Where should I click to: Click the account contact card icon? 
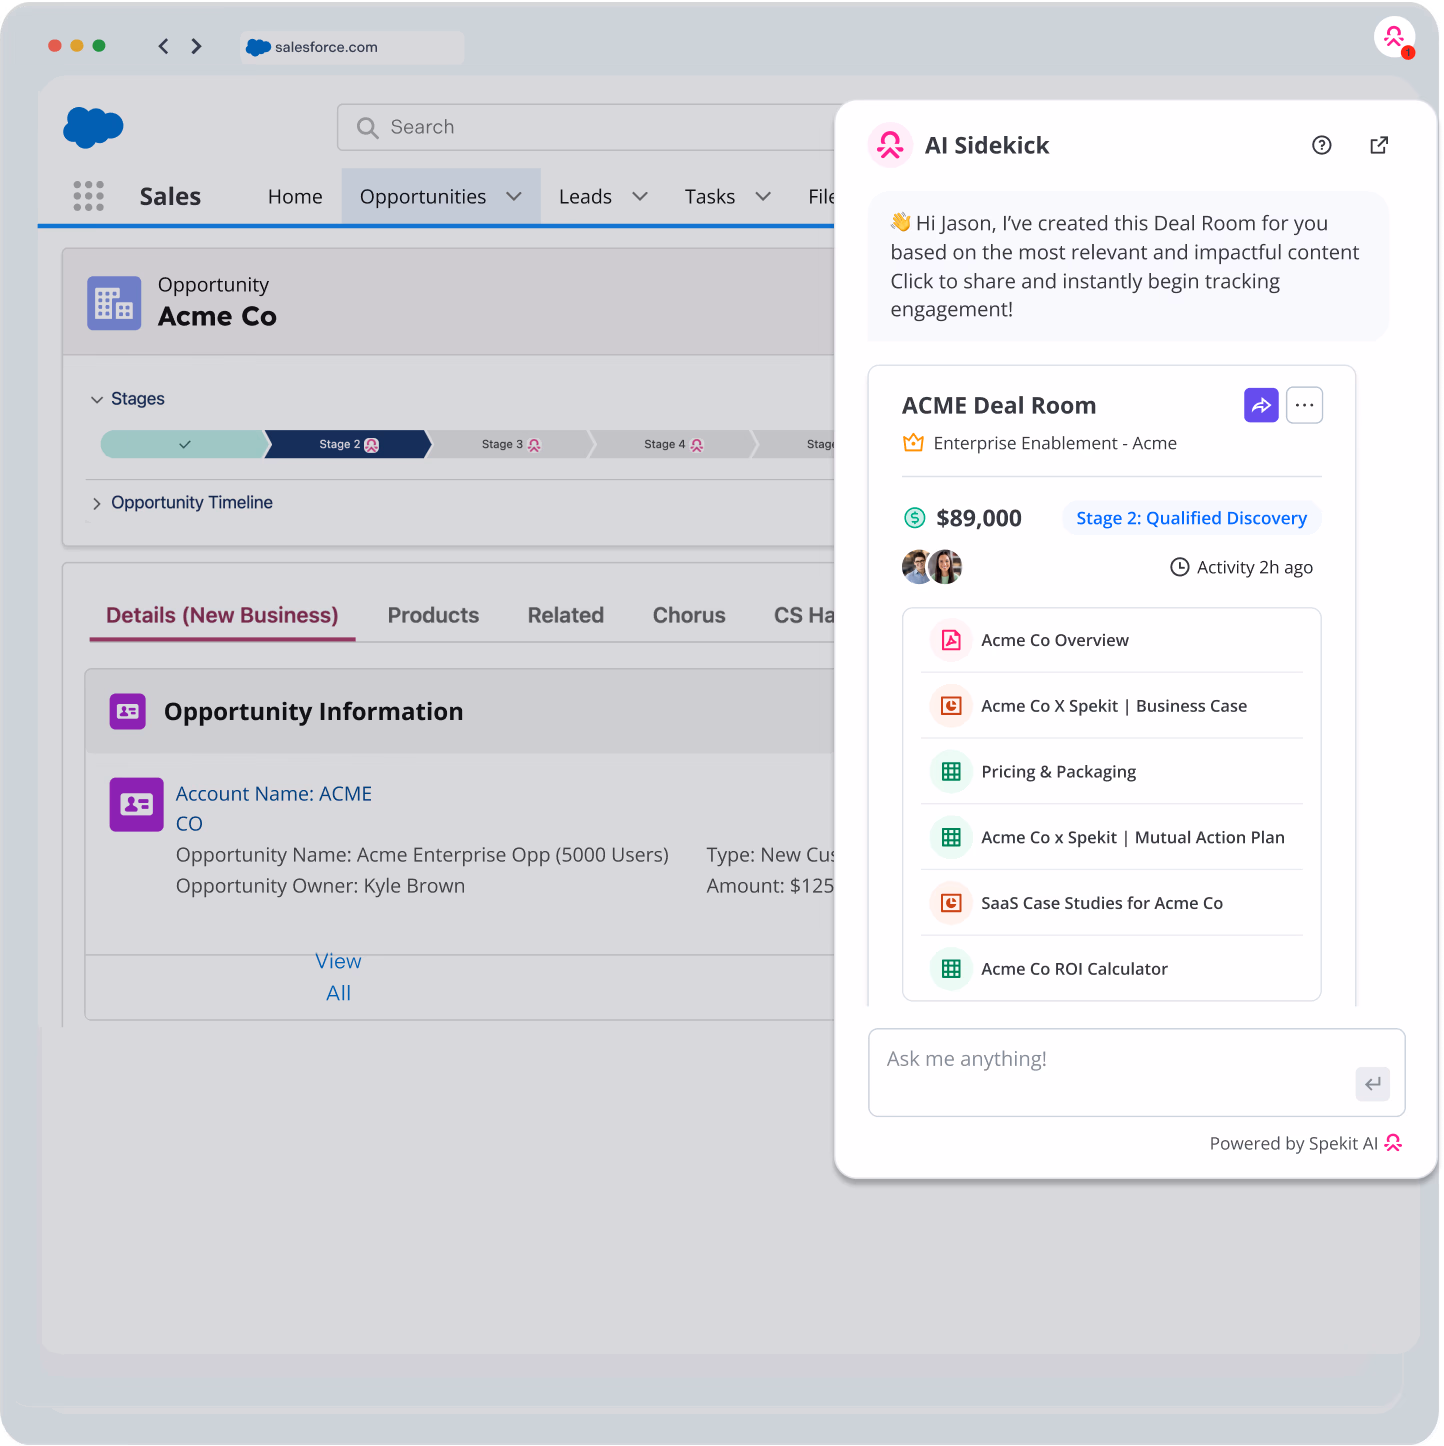[136, 804]
